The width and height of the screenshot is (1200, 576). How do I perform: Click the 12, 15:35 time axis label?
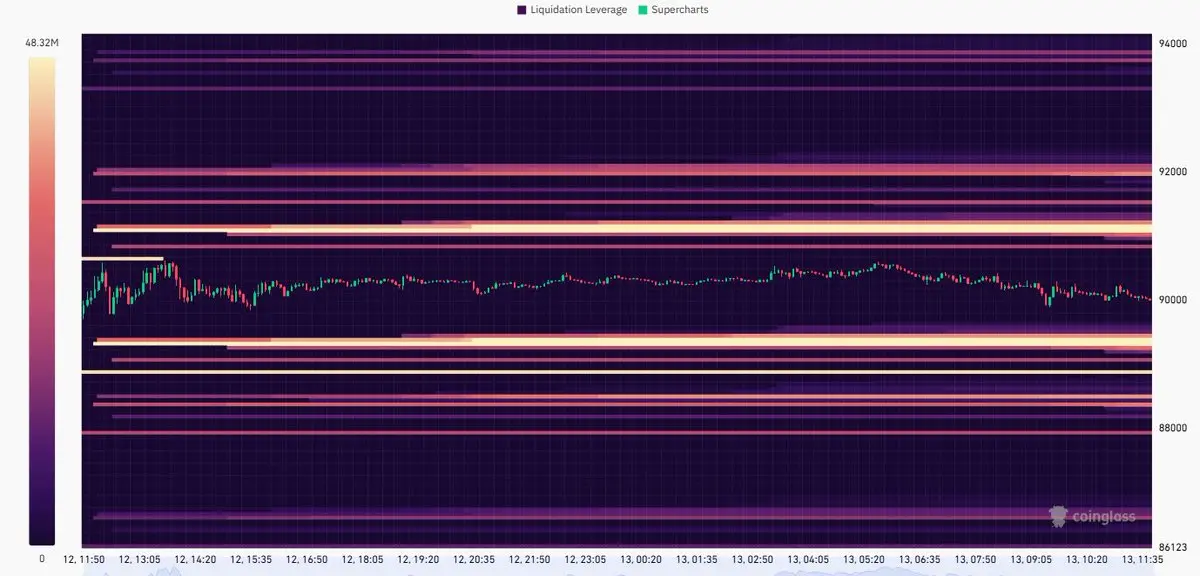250,559
